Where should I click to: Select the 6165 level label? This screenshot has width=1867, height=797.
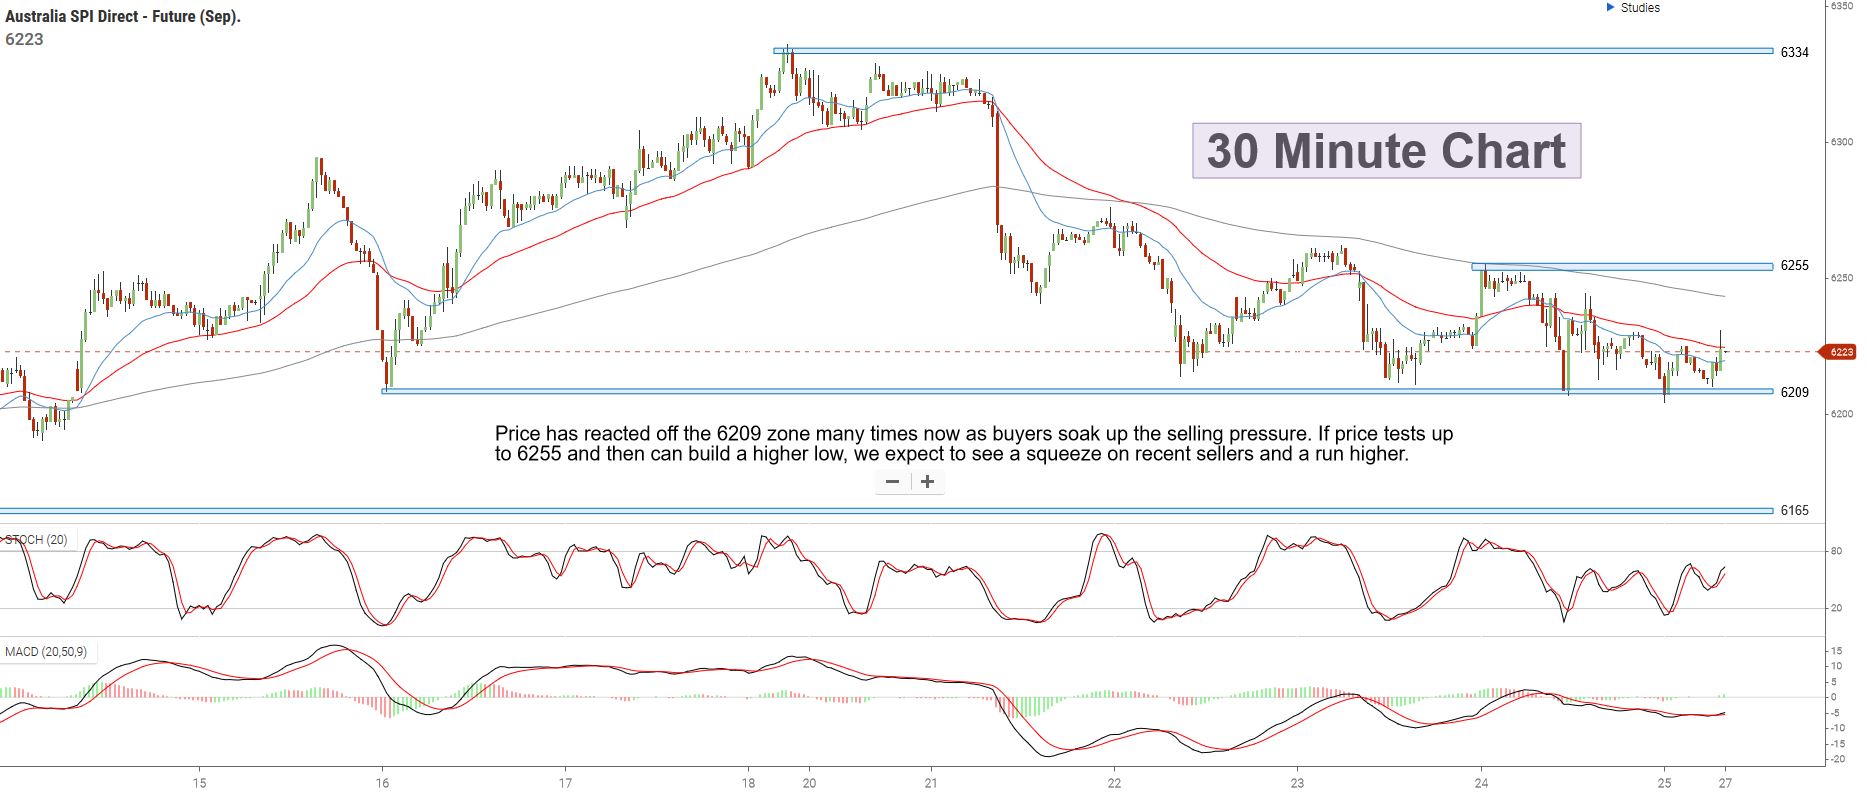pyautogui.click(x=1794, y=511)
